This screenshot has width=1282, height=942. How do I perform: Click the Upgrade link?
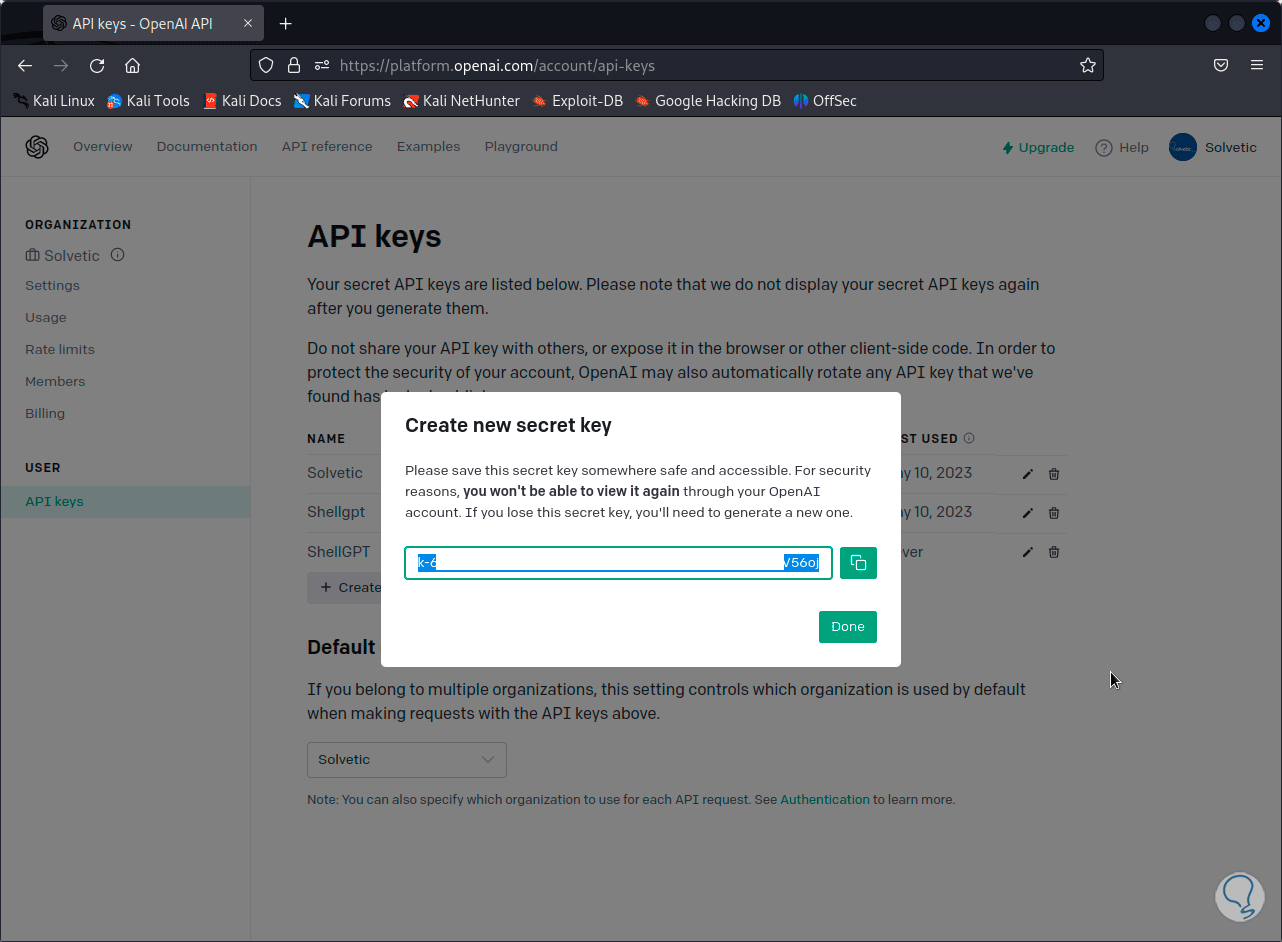1038,148
